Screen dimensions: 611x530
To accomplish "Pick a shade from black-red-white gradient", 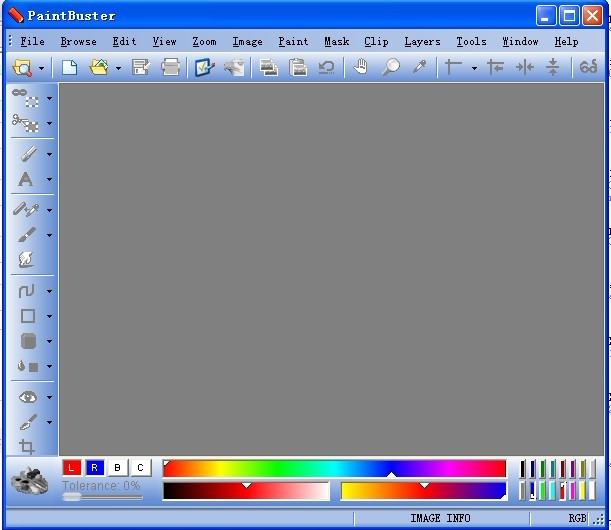I will point(246,491).
